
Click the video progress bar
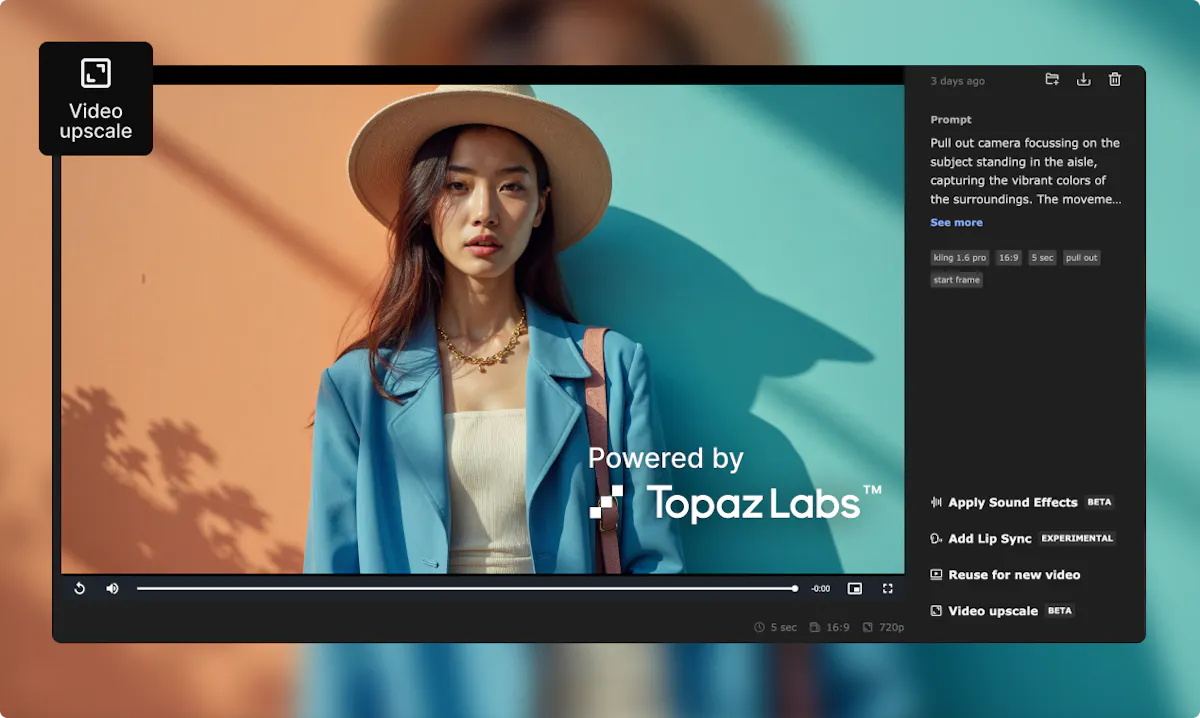467,589
